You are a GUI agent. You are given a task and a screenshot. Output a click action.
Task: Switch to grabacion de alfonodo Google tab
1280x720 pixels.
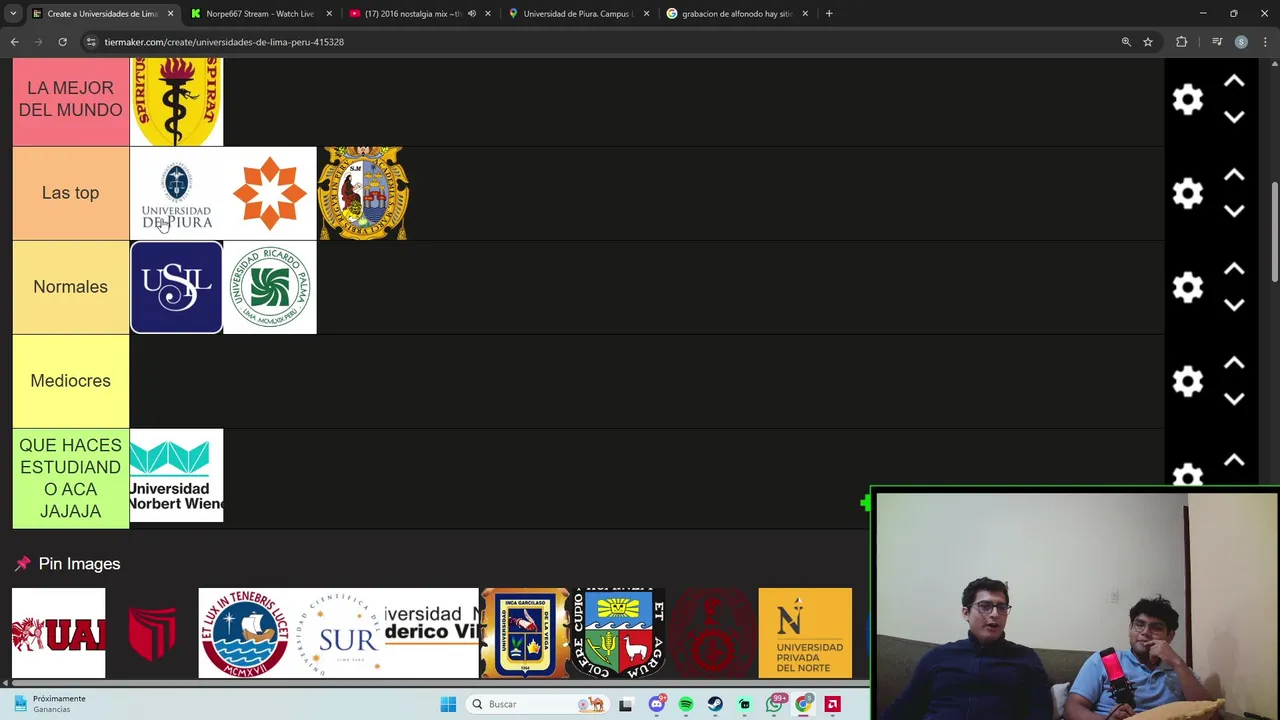point(737,14)
